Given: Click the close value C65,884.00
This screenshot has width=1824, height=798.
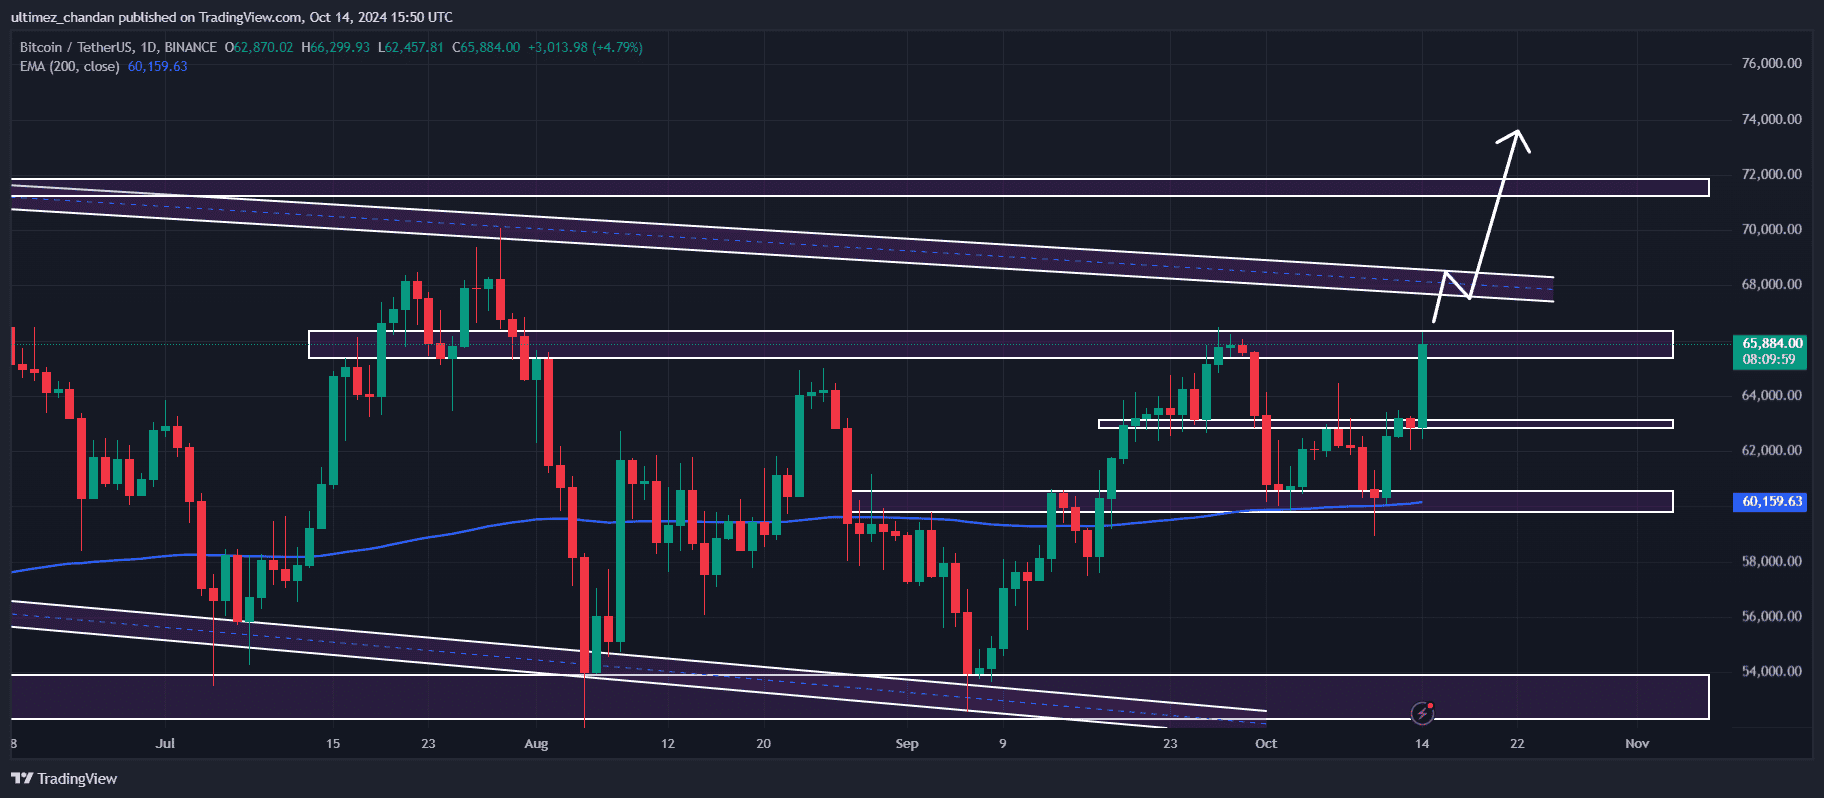Looking at the screenshot, I should (486, 47).
